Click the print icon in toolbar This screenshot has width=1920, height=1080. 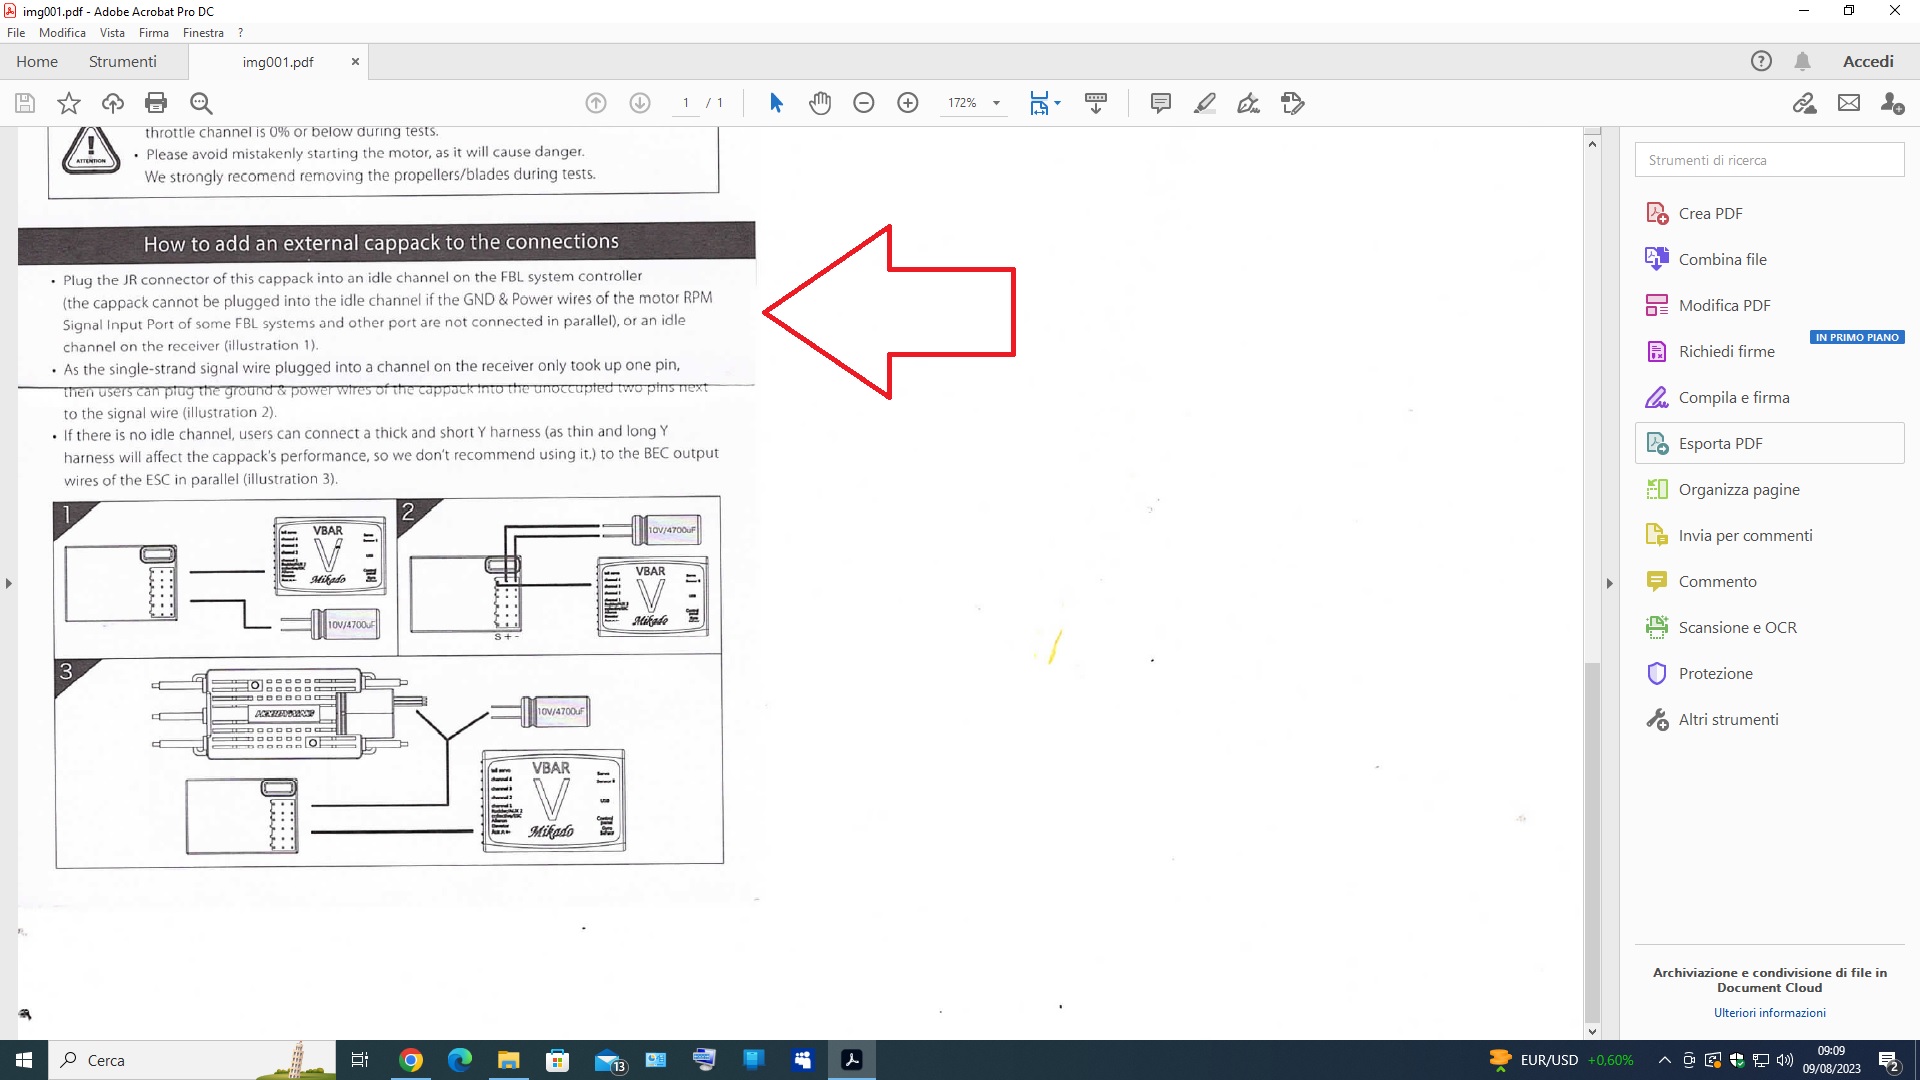pos(156,103)
